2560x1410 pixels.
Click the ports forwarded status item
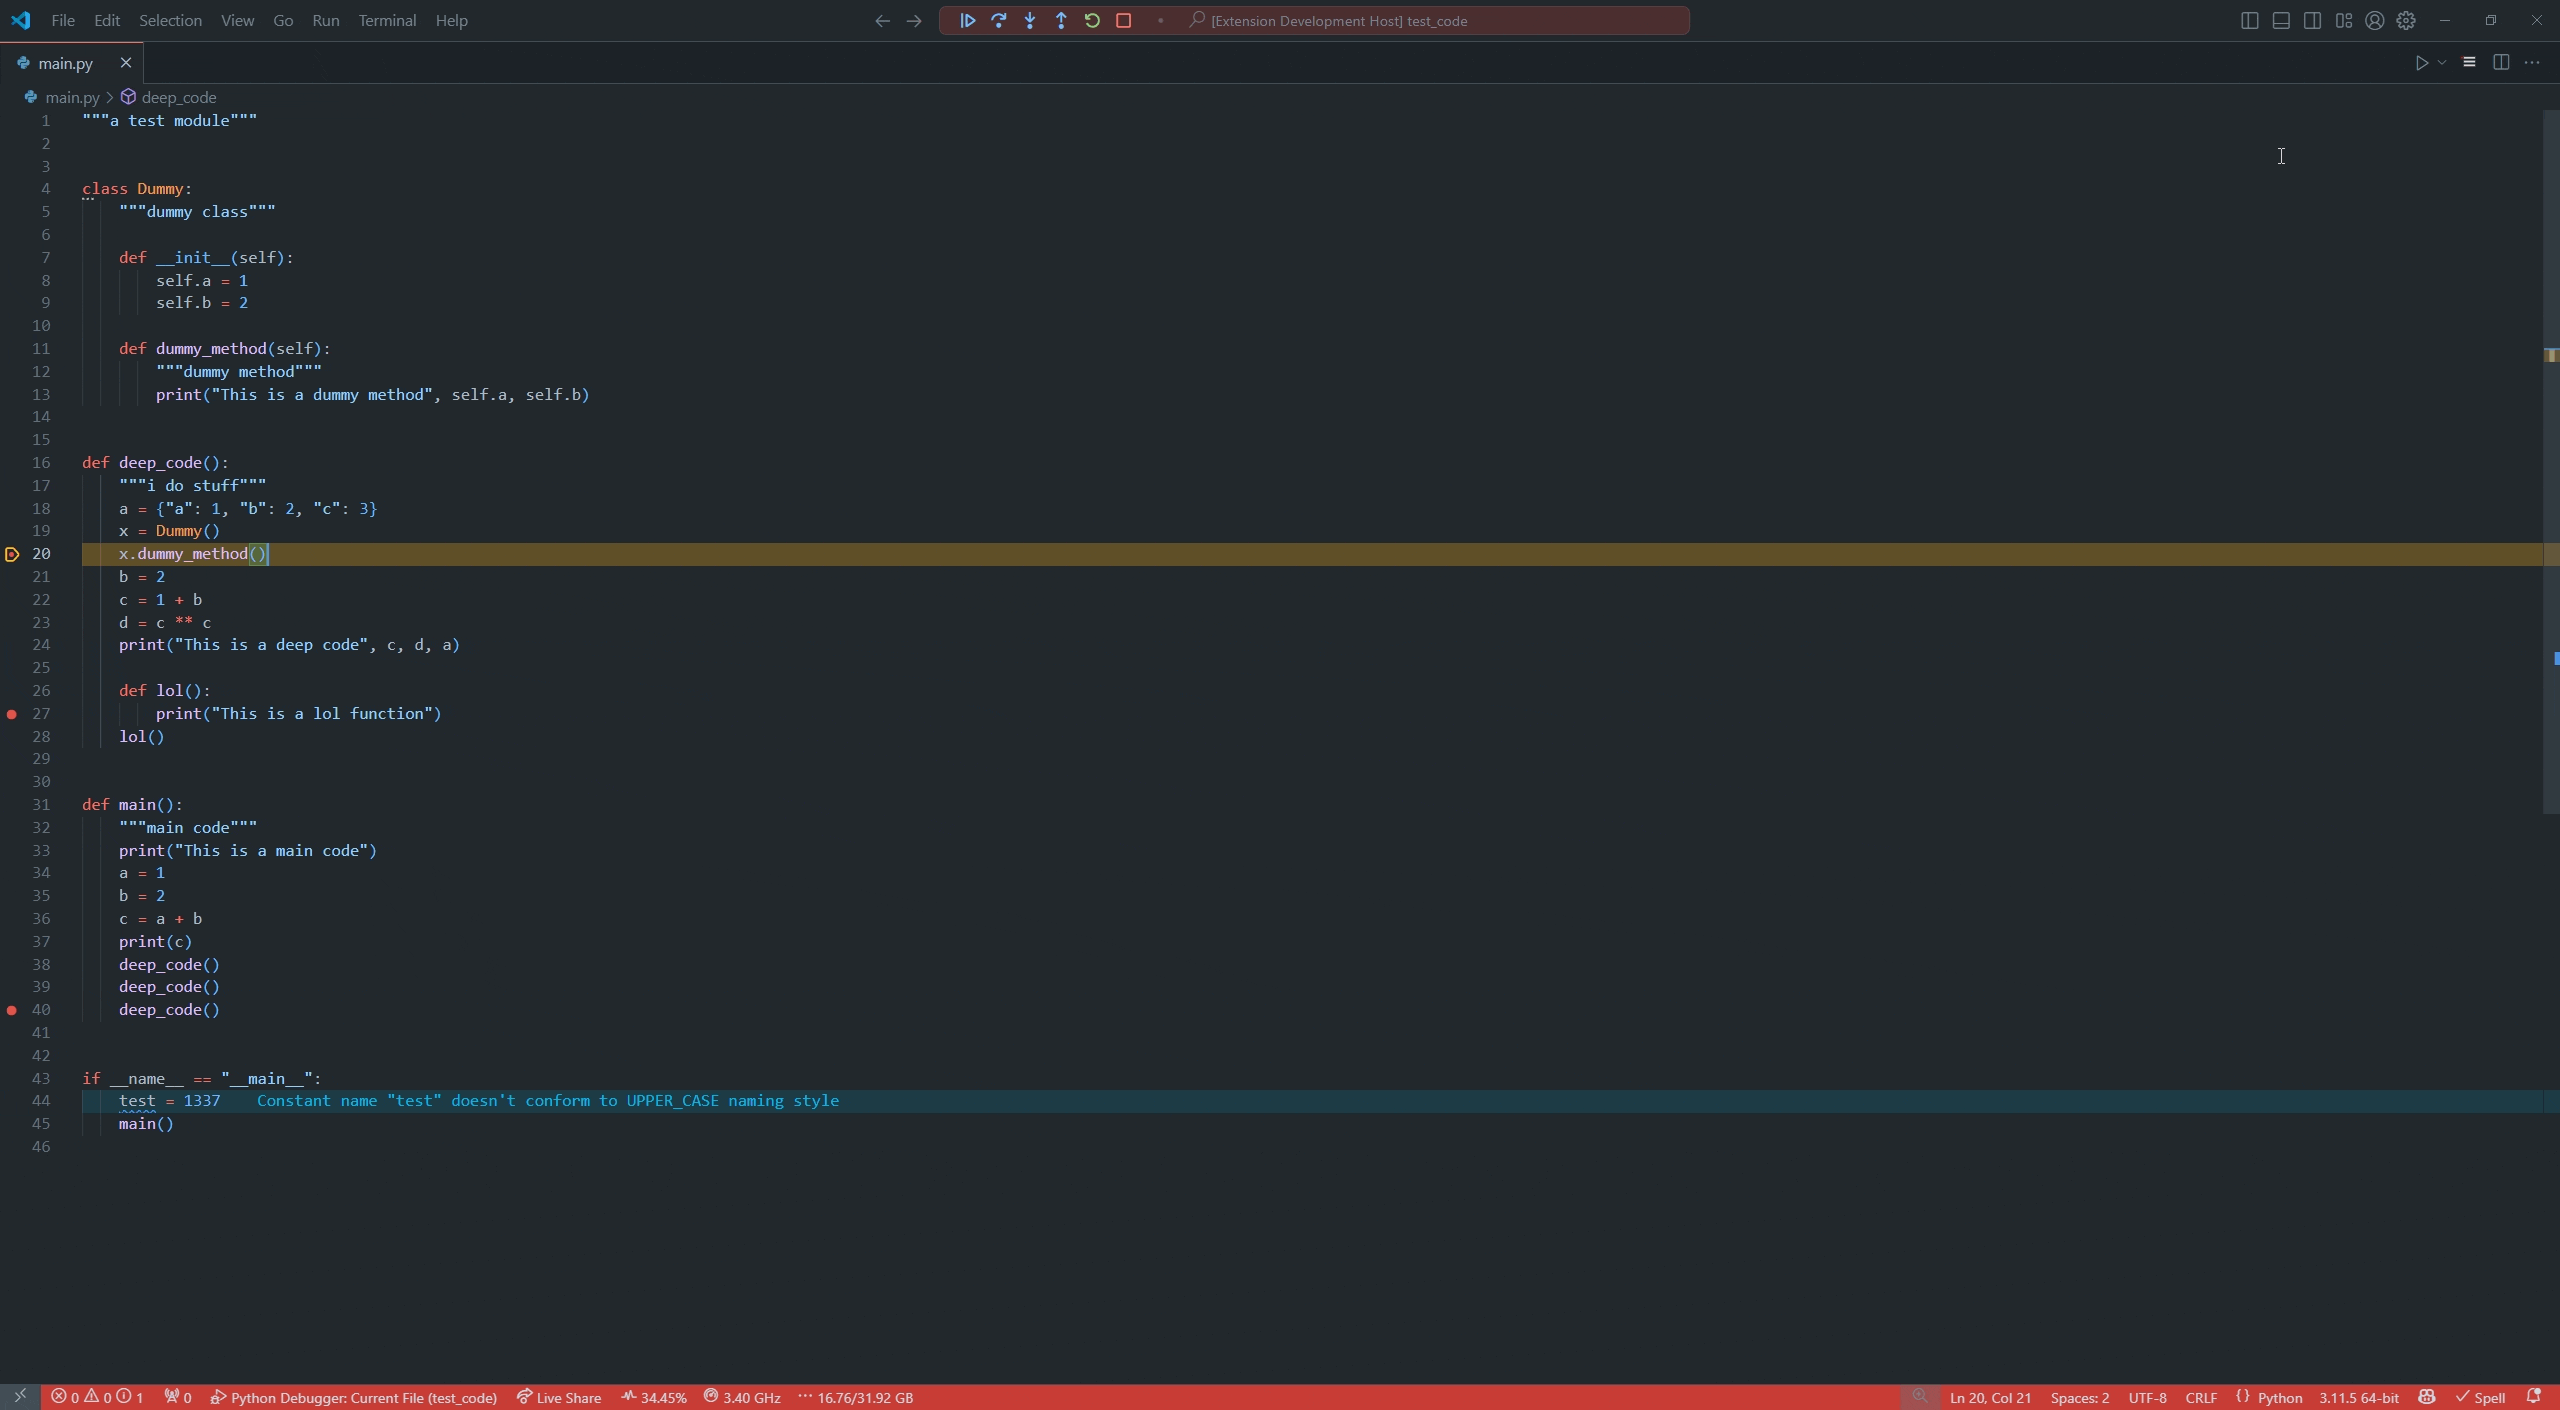point(178,1397)
